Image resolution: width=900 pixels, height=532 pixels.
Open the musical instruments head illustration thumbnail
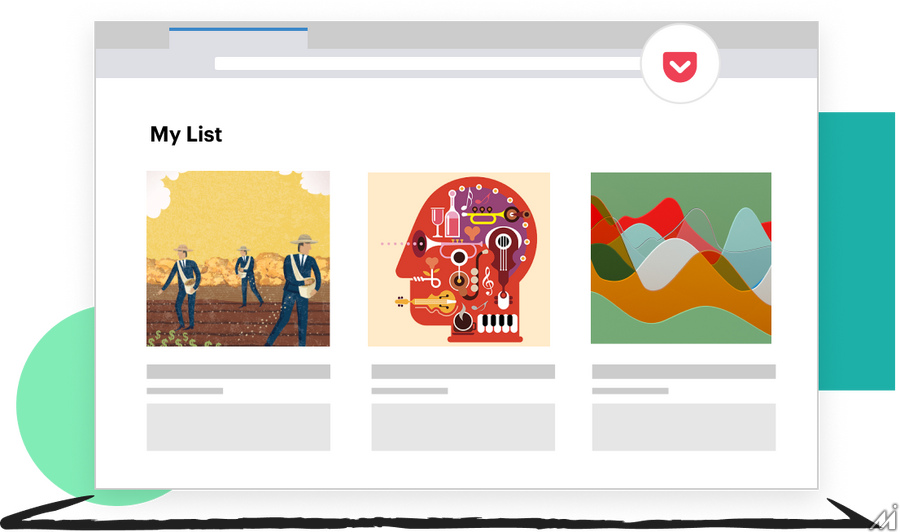pos(459,259)
